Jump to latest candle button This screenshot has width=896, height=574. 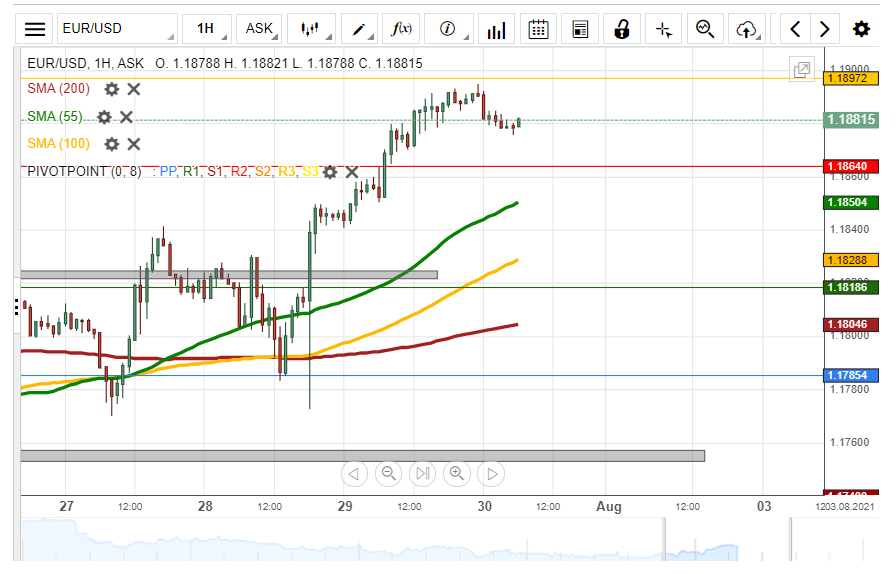(x=423, y=474)
